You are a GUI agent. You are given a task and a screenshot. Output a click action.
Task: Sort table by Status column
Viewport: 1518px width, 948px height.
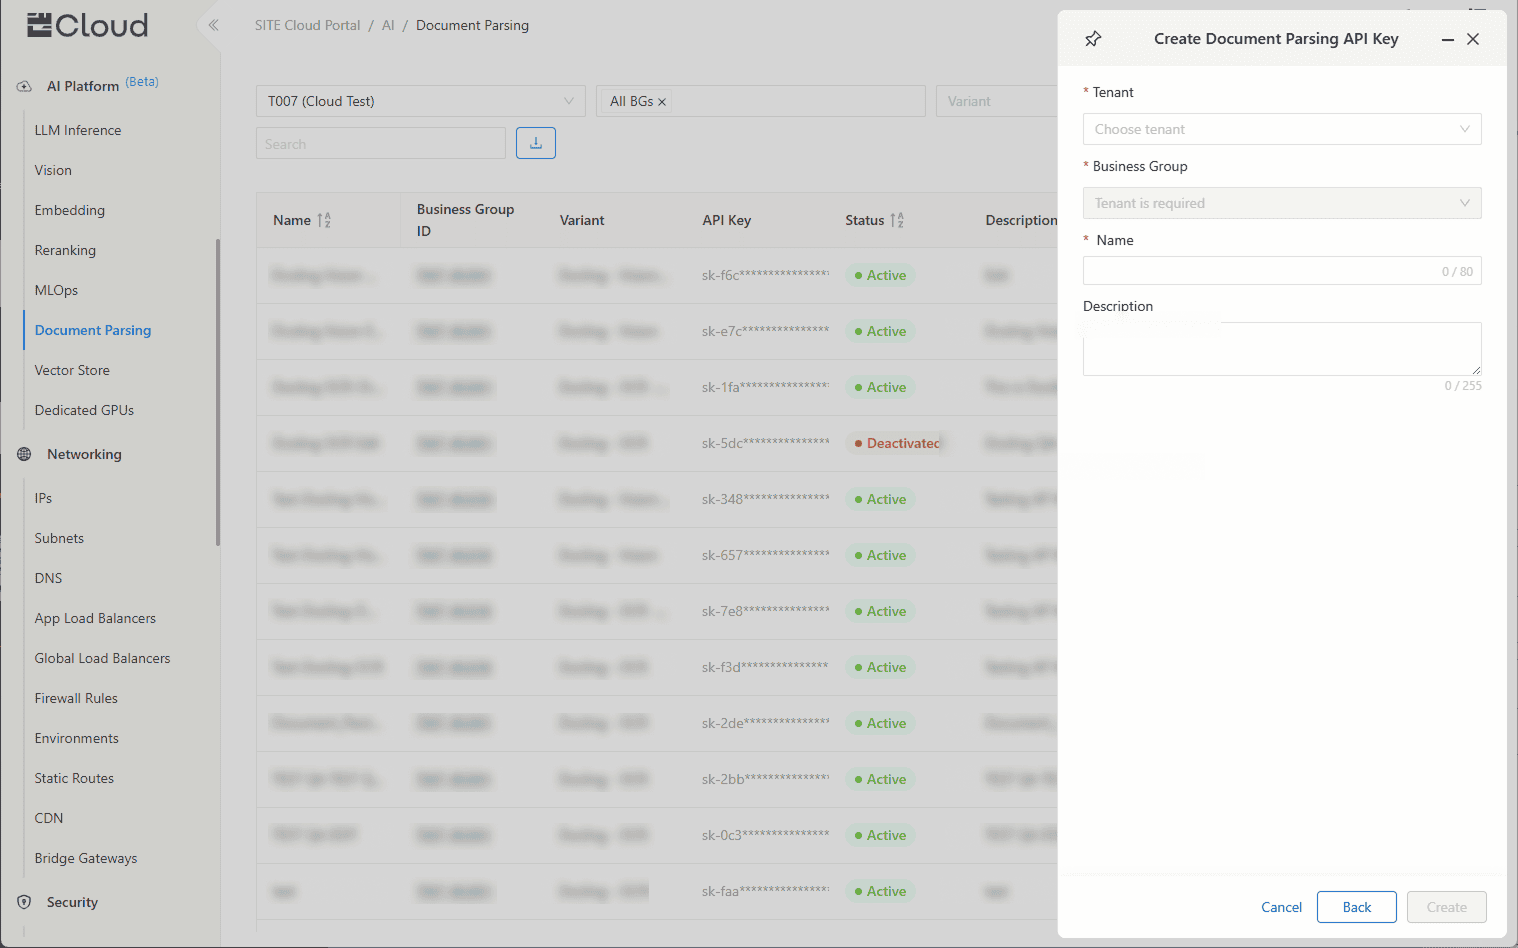pos(897,220)
